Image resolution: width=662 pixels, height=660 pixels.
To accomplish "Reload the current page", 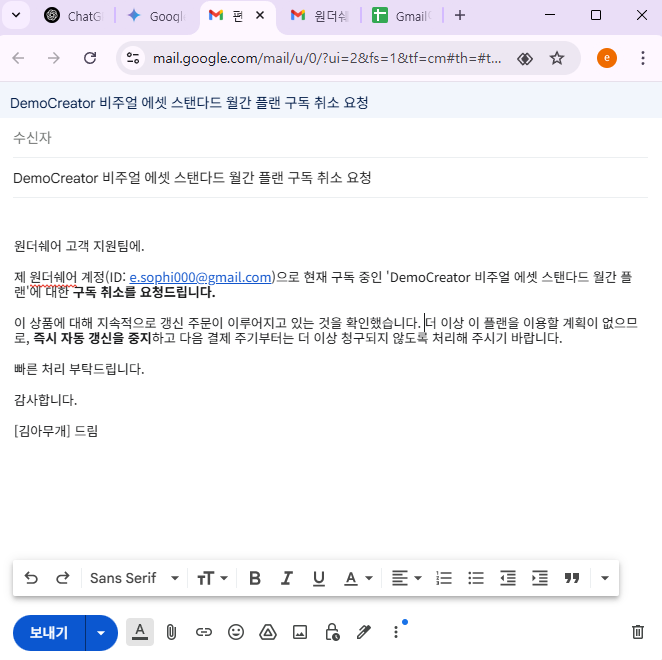I will tap(90, 58).
